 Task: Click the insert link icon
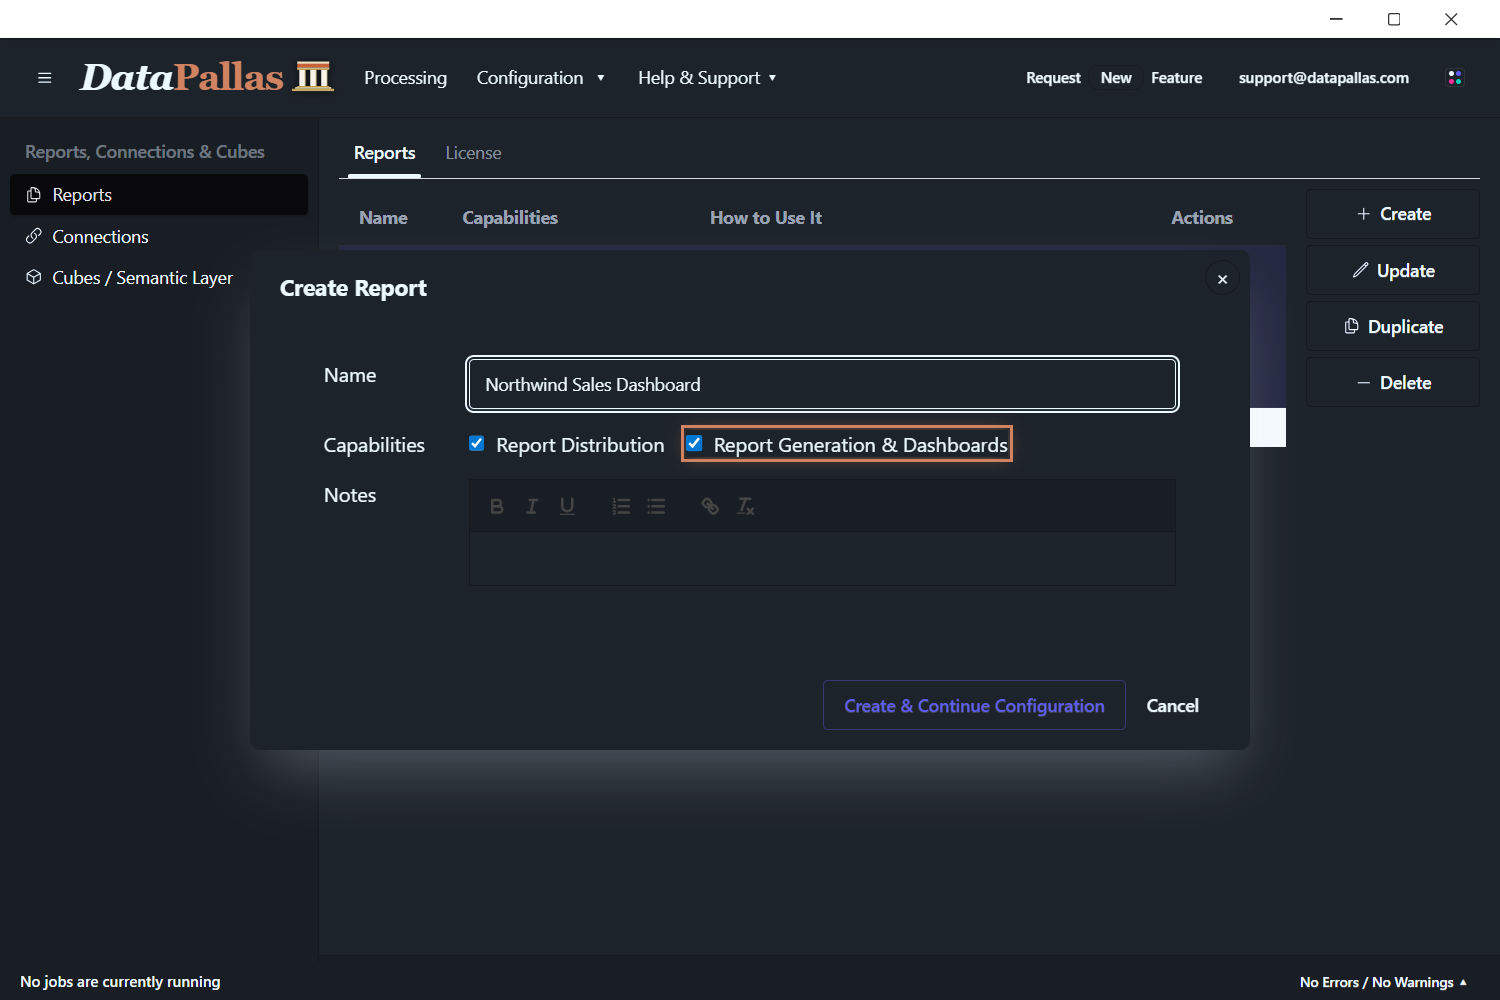[x=710, y=506]
